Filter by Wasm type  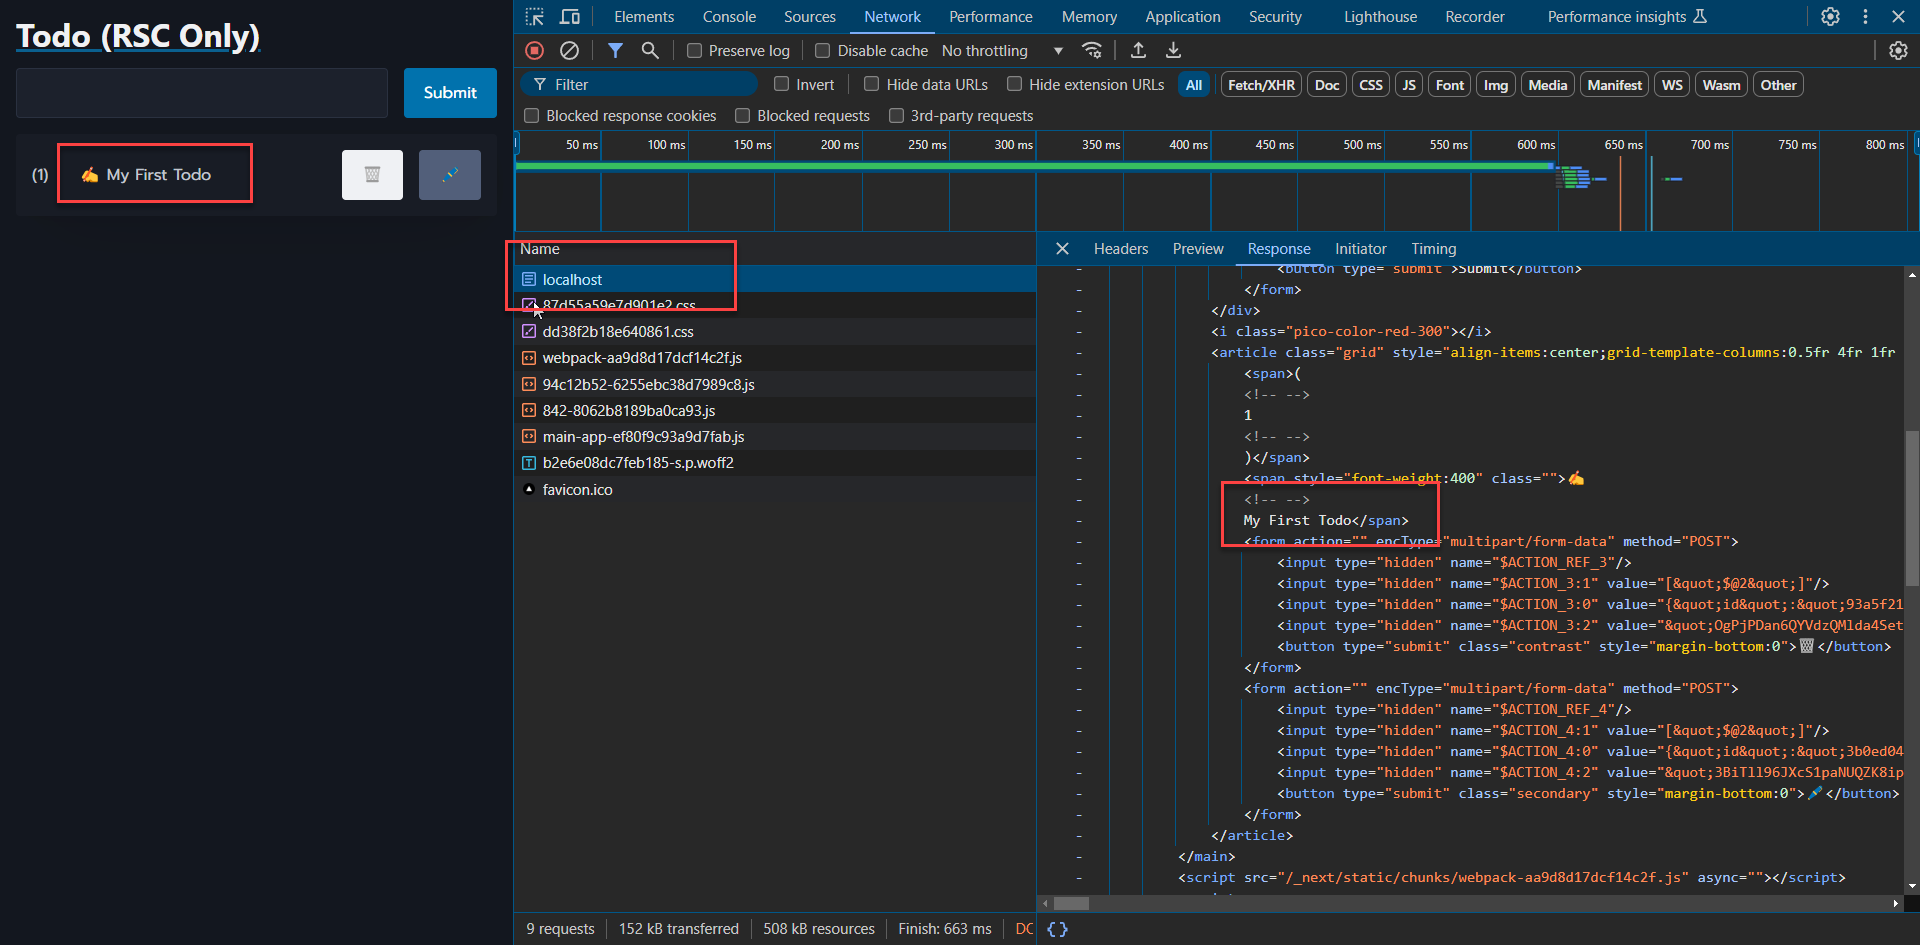[1721, 85]
